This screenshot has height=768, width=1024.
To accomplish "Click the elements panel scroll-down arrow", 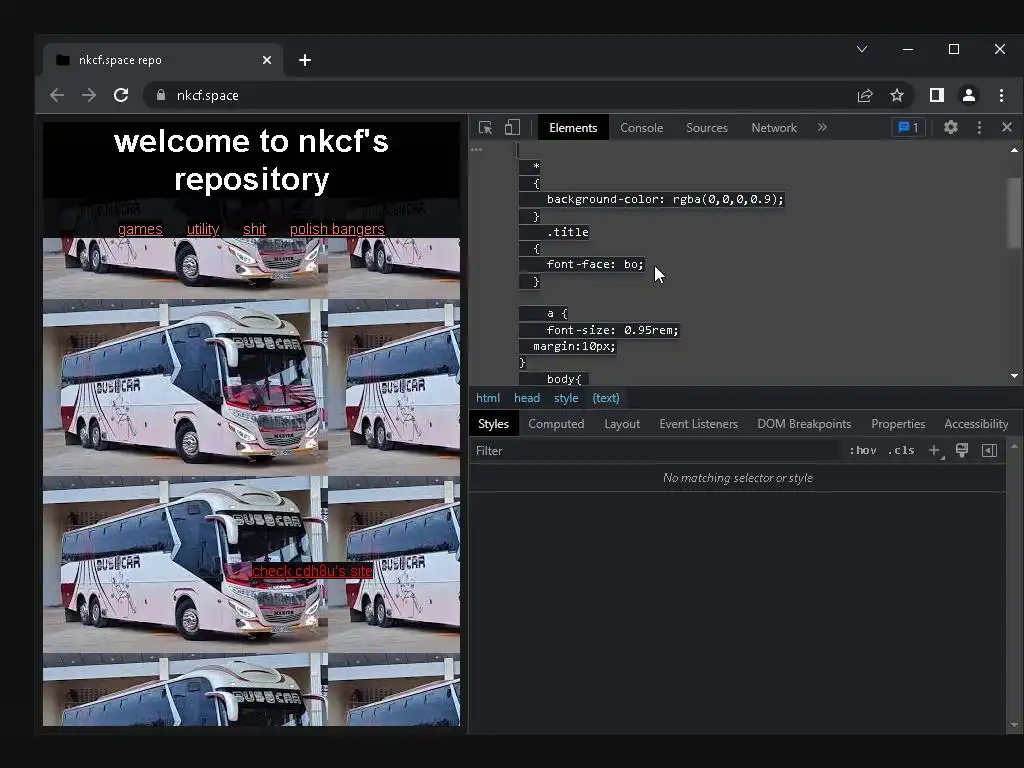I will coord(1014,376).
